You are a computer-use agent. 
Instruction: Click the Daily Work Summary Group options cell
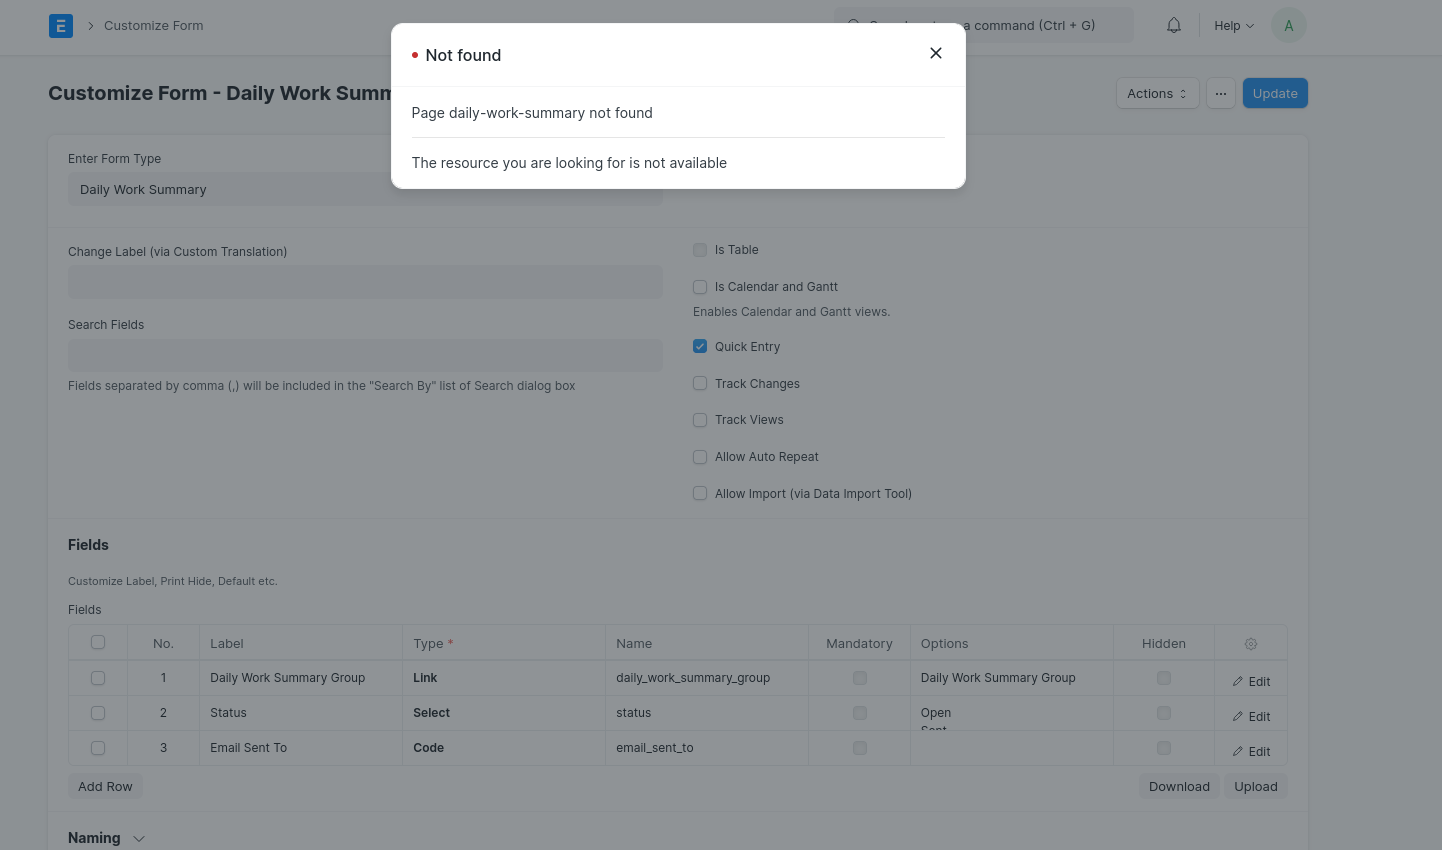(1012, 678)
